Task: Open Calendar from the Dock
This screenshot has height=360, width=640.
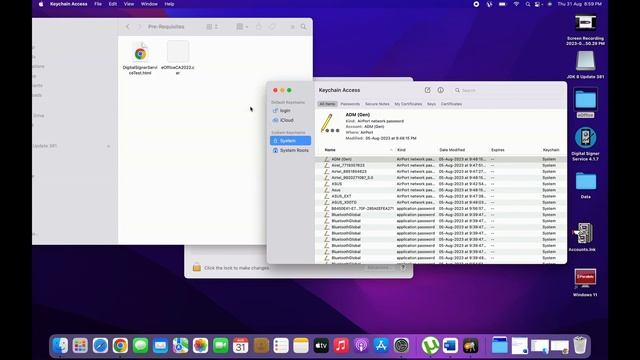Action: click(x=240, y=346)
